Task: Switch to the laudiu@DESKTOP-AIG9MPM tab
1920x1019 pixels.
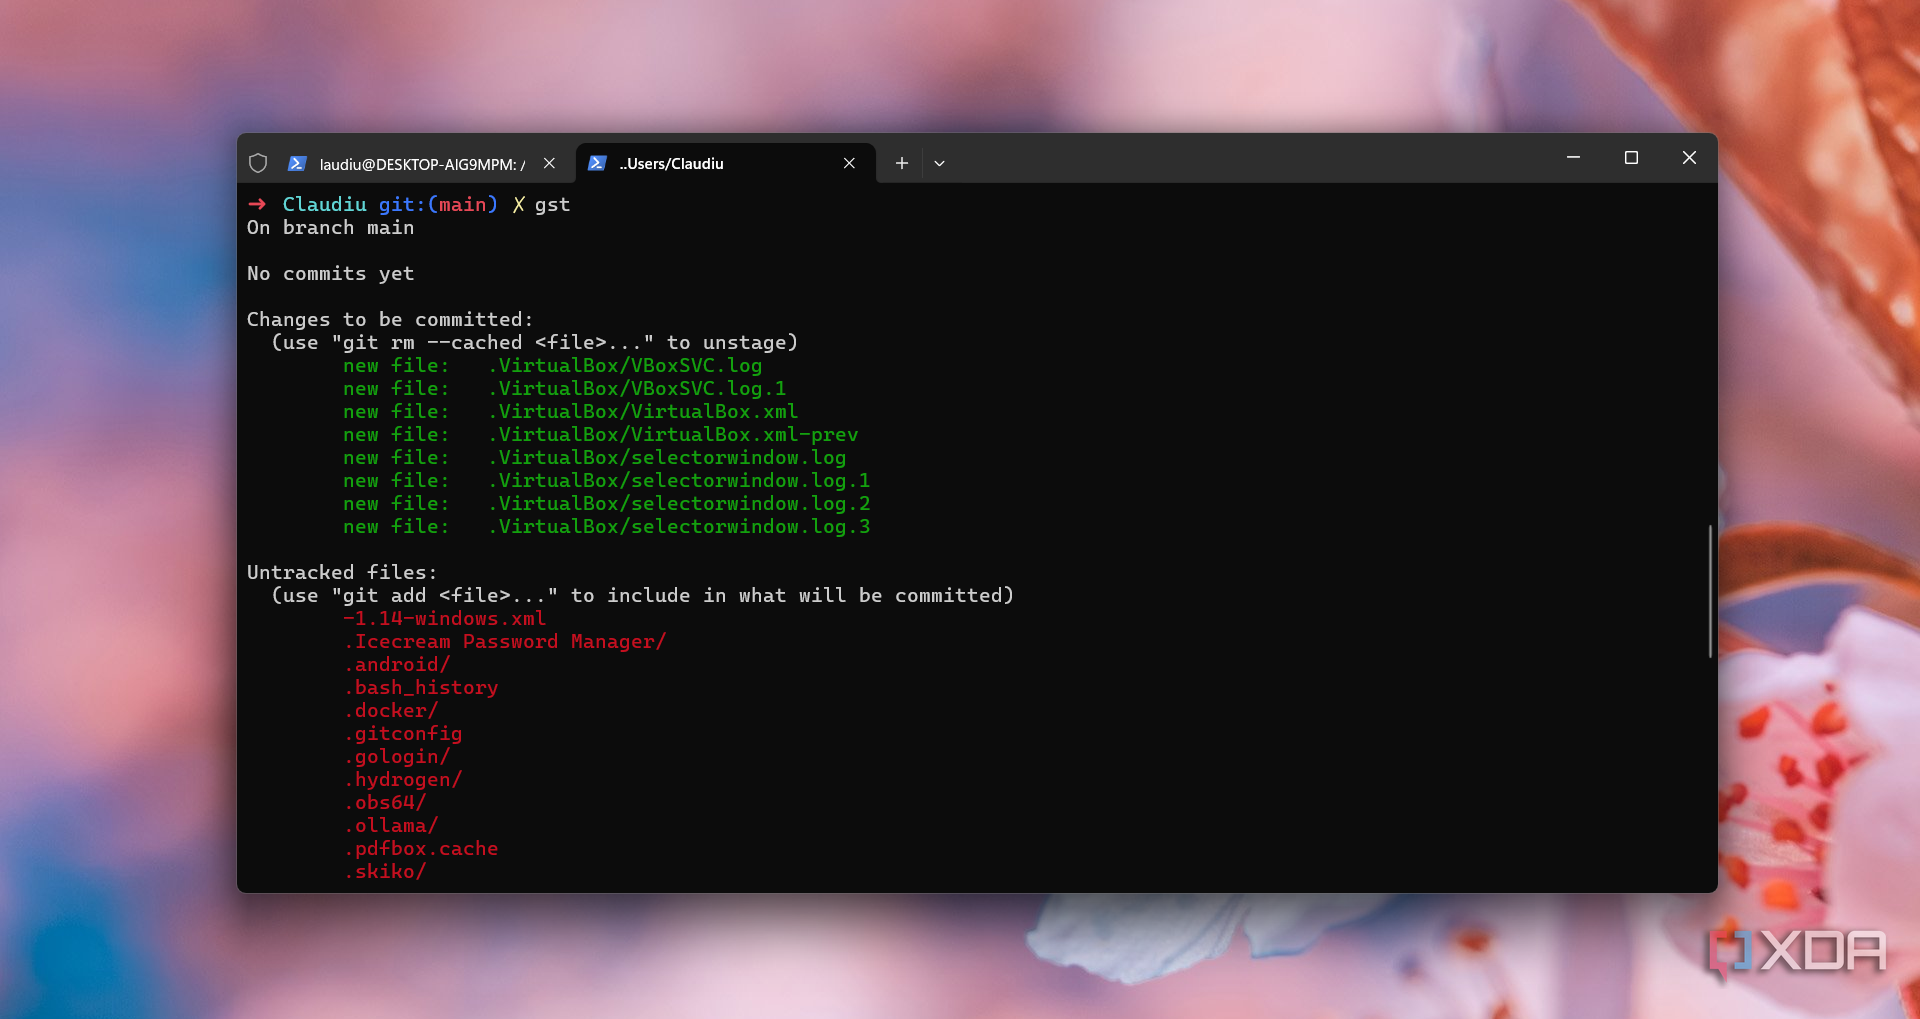Action: click(422, 164)
